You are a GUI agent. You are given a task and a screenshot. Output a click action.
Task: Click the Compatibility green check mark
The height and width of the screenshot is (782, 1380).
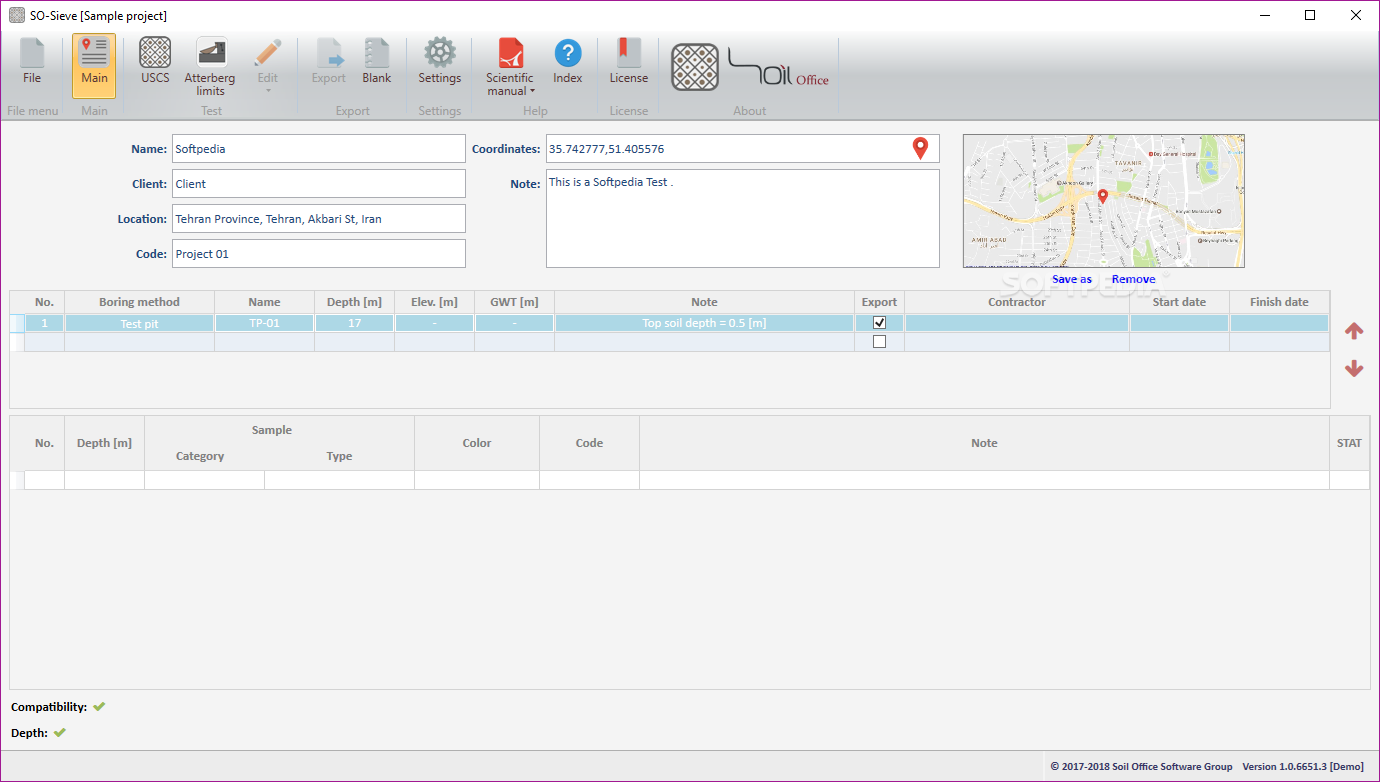[99, 707]
